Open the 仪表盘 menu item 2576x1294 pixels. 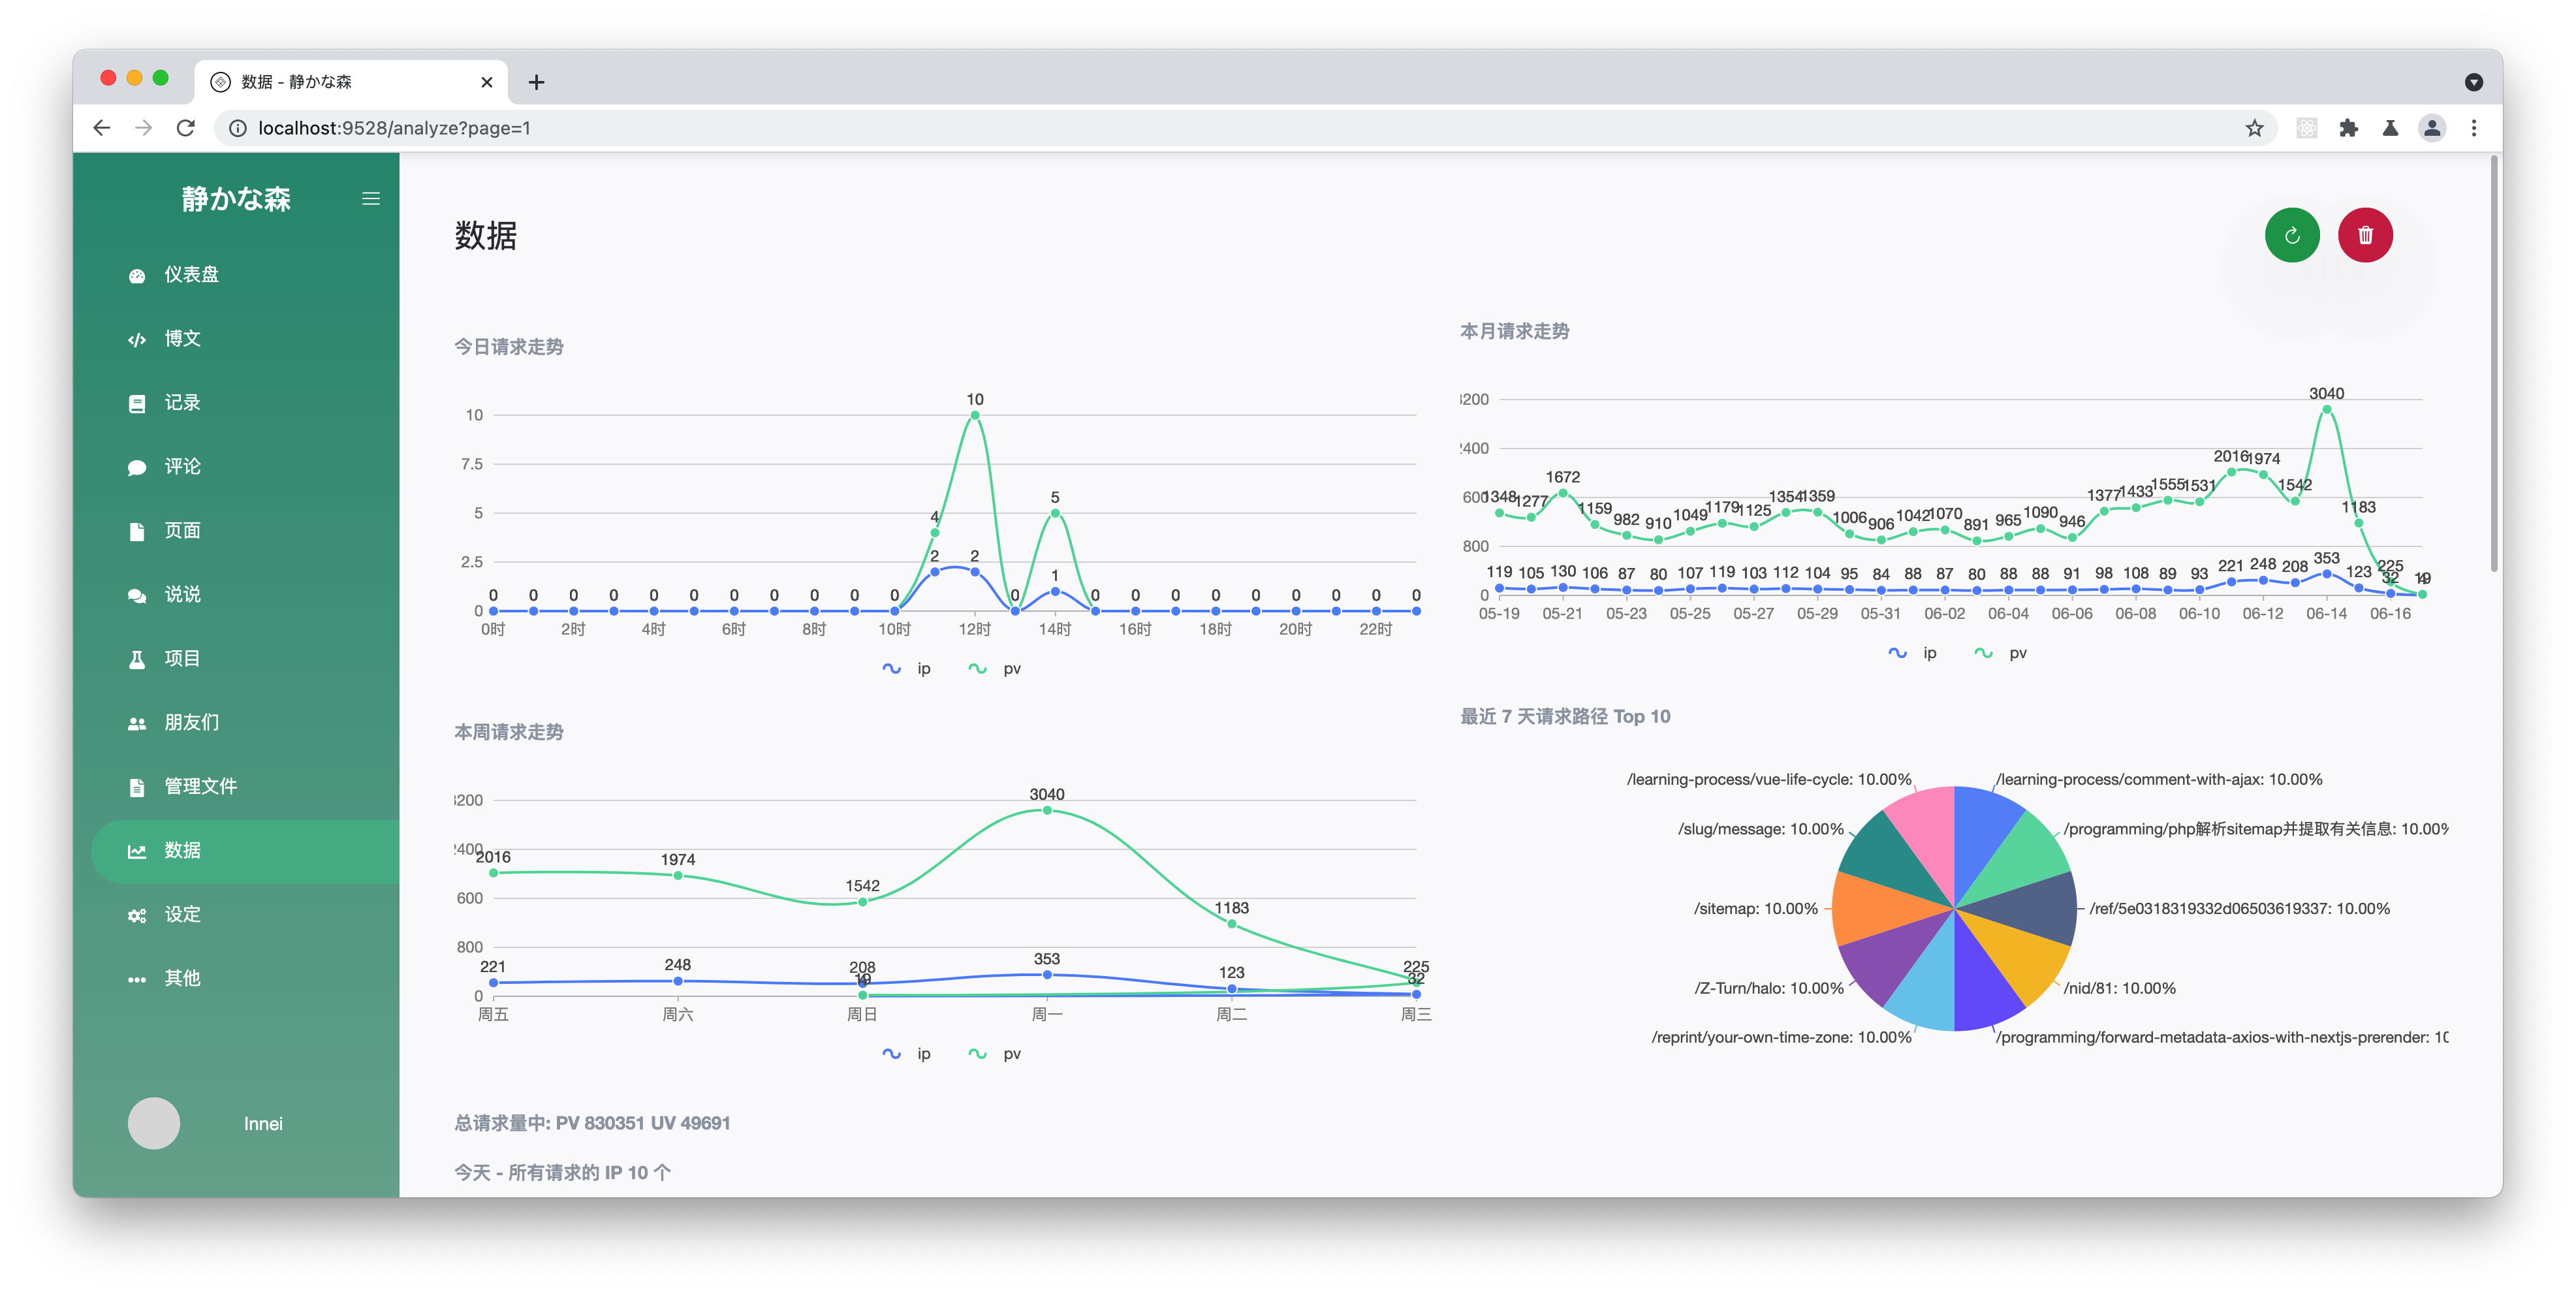click(x=245, y=275)
